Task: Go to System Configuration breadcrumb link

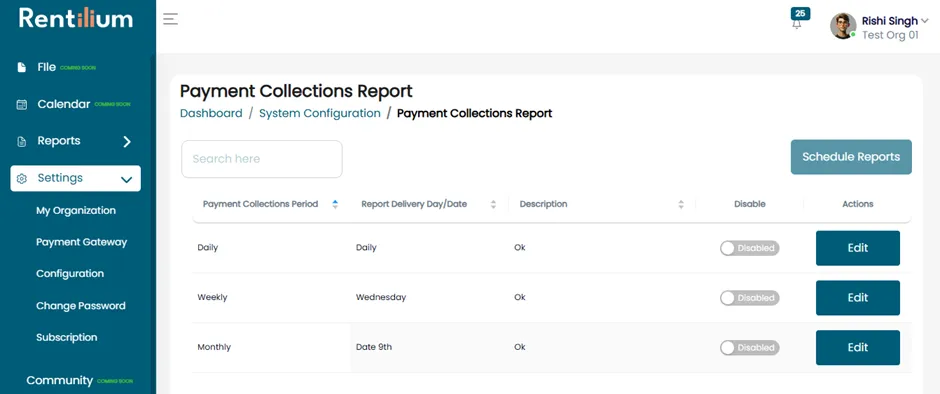Action: (320, 113)
